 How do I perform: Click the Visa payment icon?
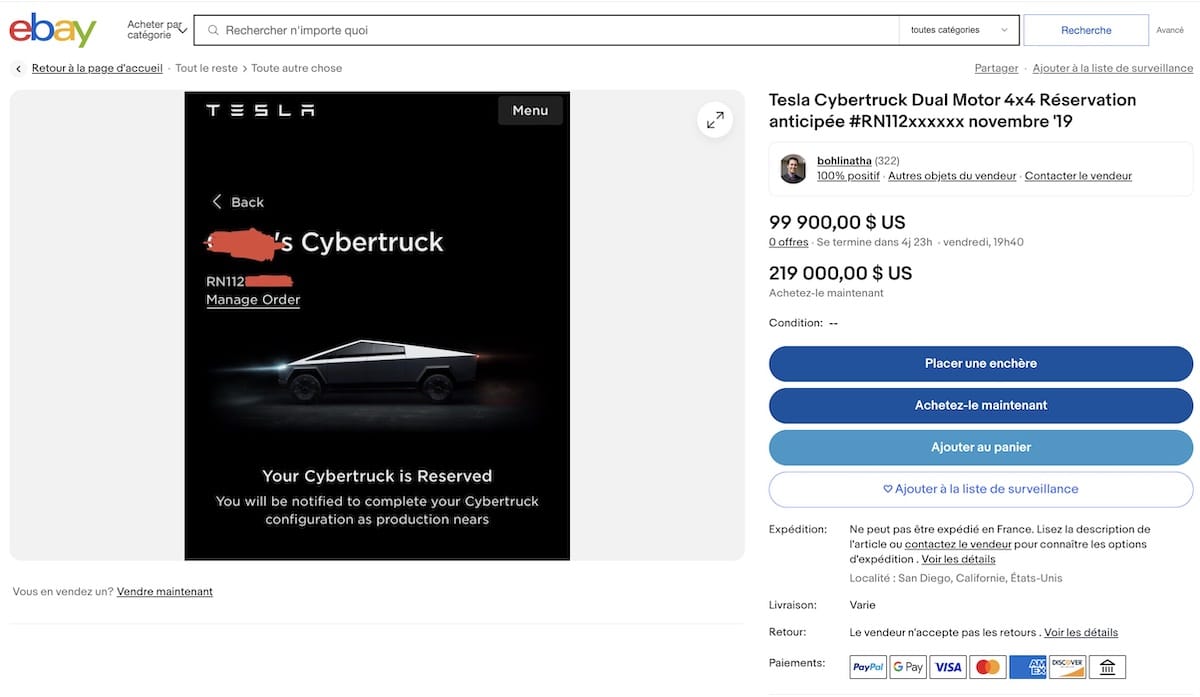(948, 667)
